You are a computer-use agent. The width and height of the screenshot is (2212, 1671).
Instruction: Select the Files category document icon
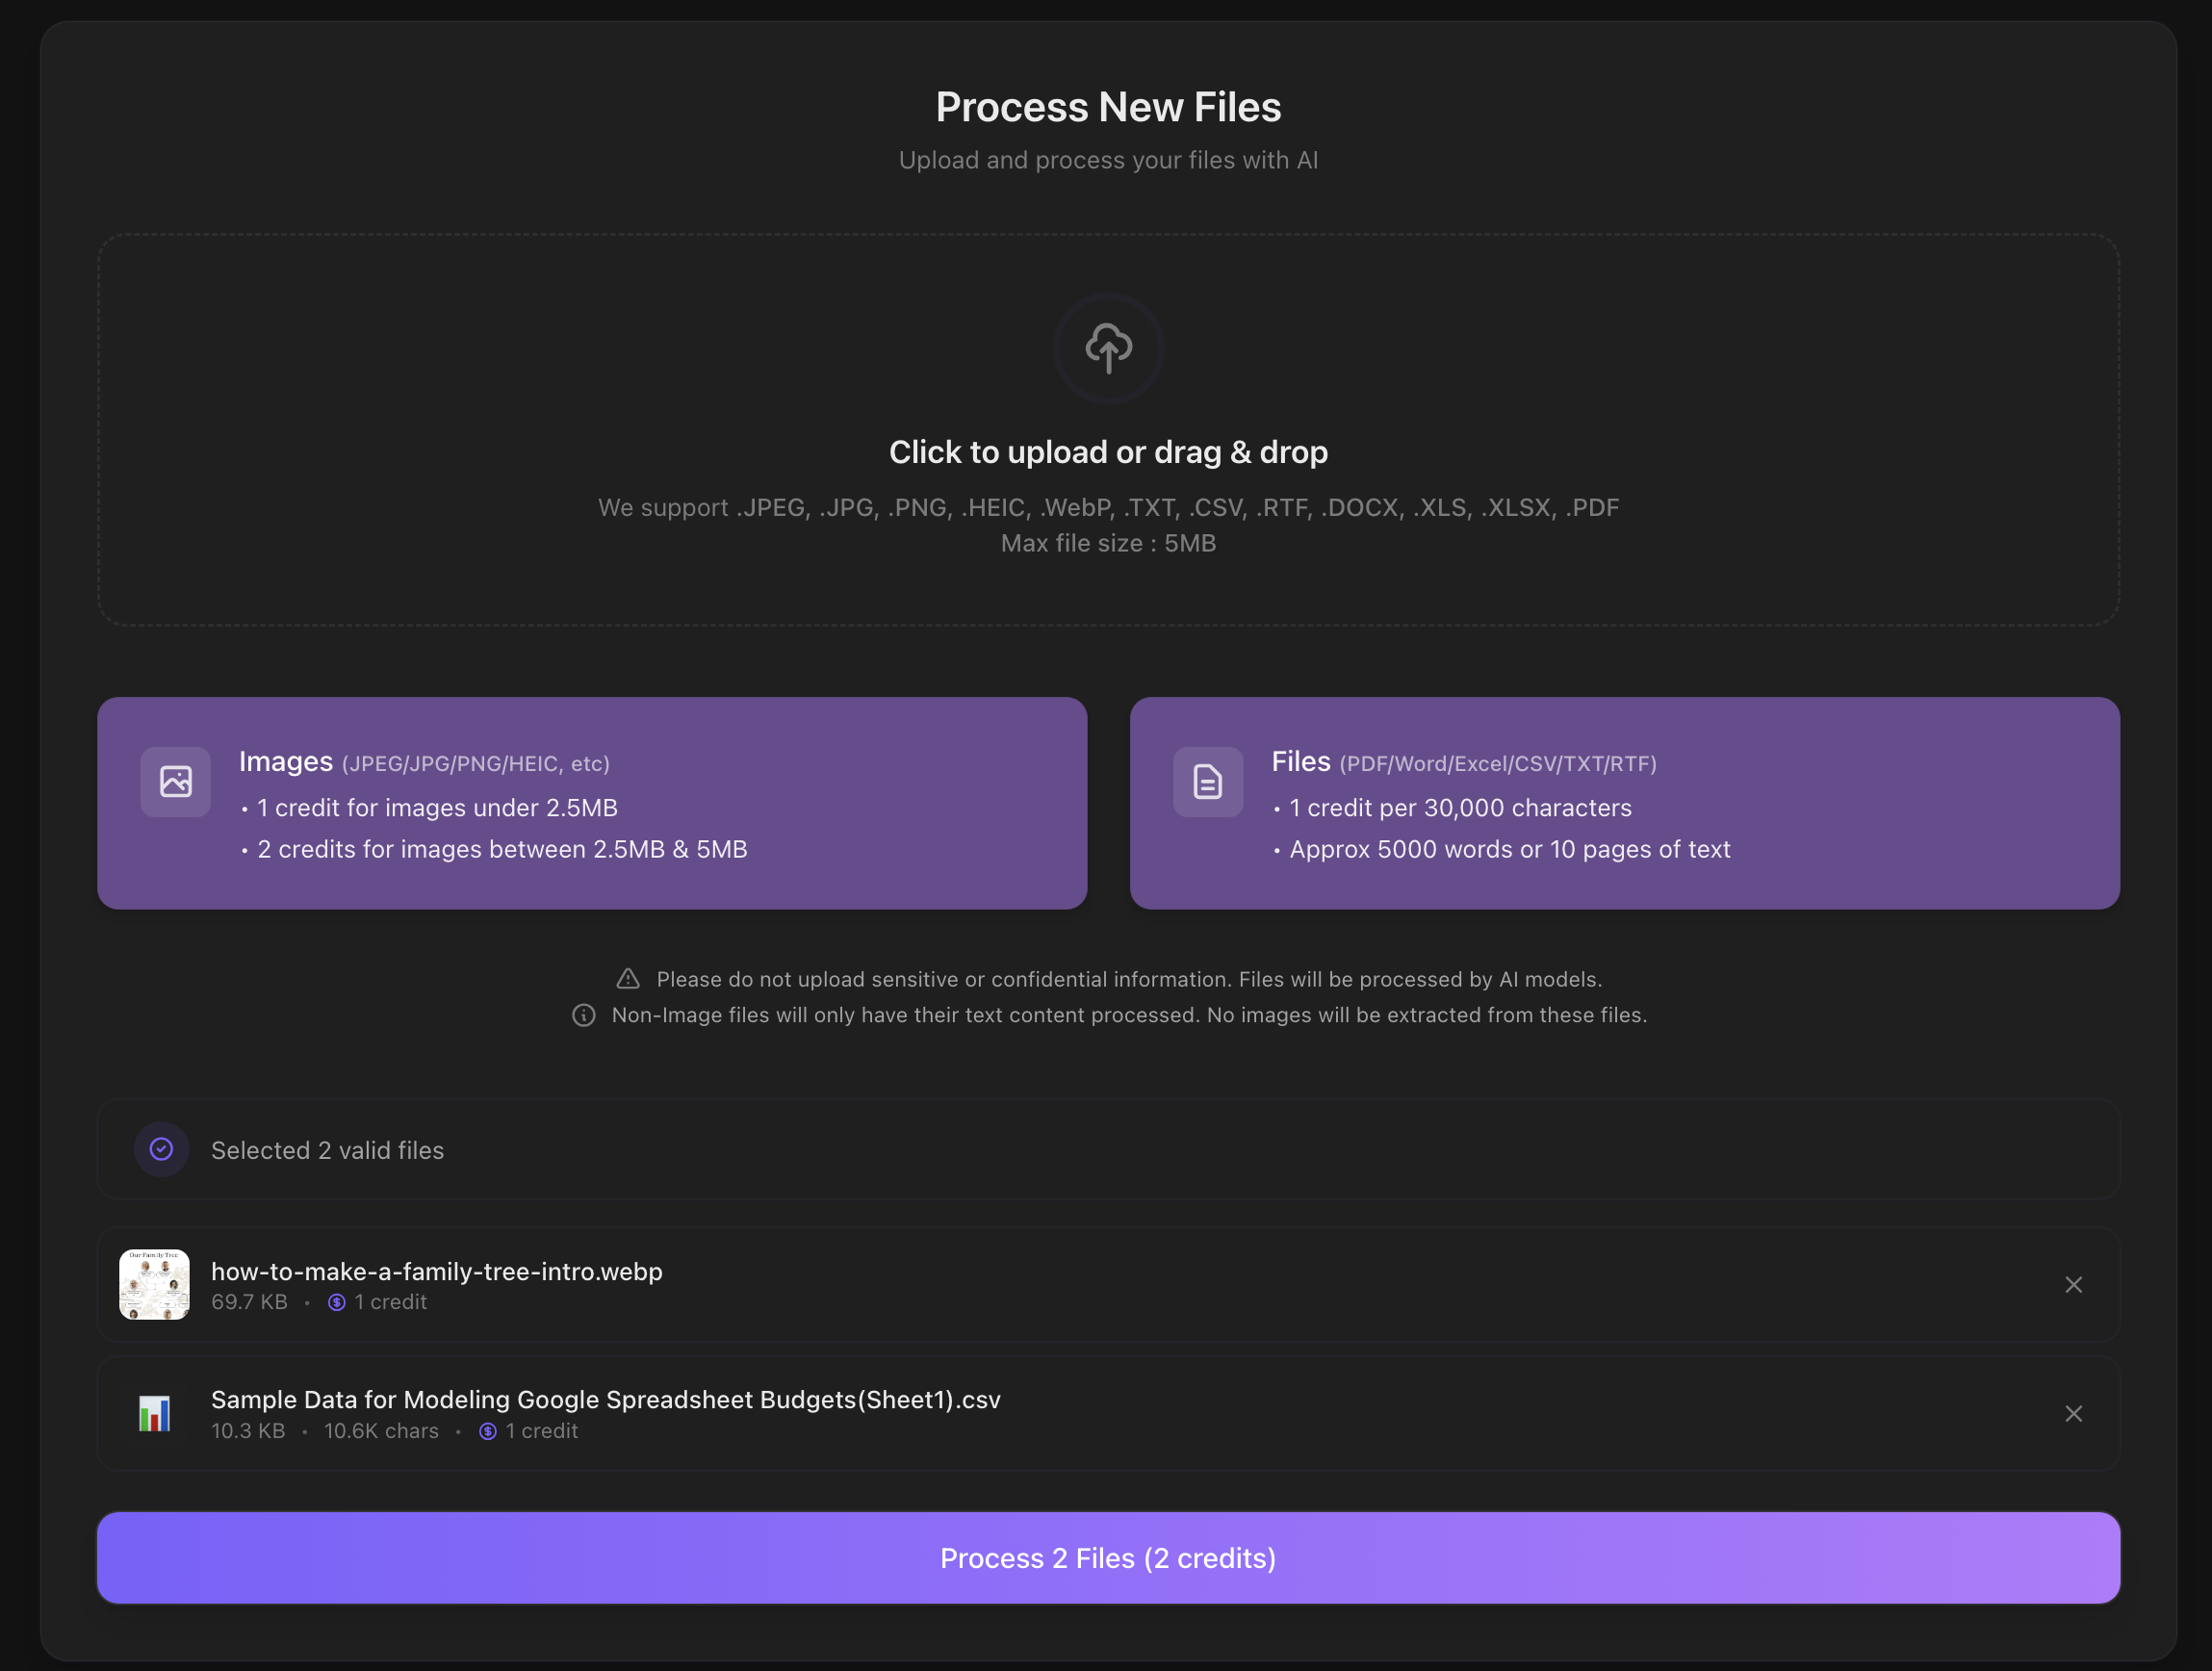1207,781
